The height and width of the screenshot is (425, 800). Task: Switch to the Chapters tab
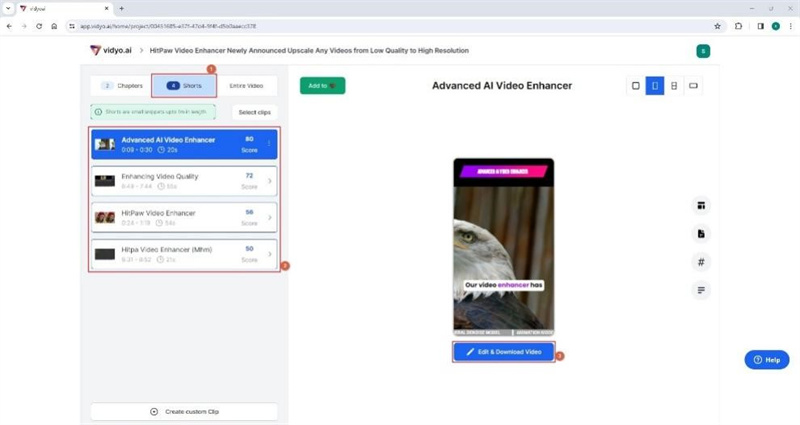coord(121,86)
